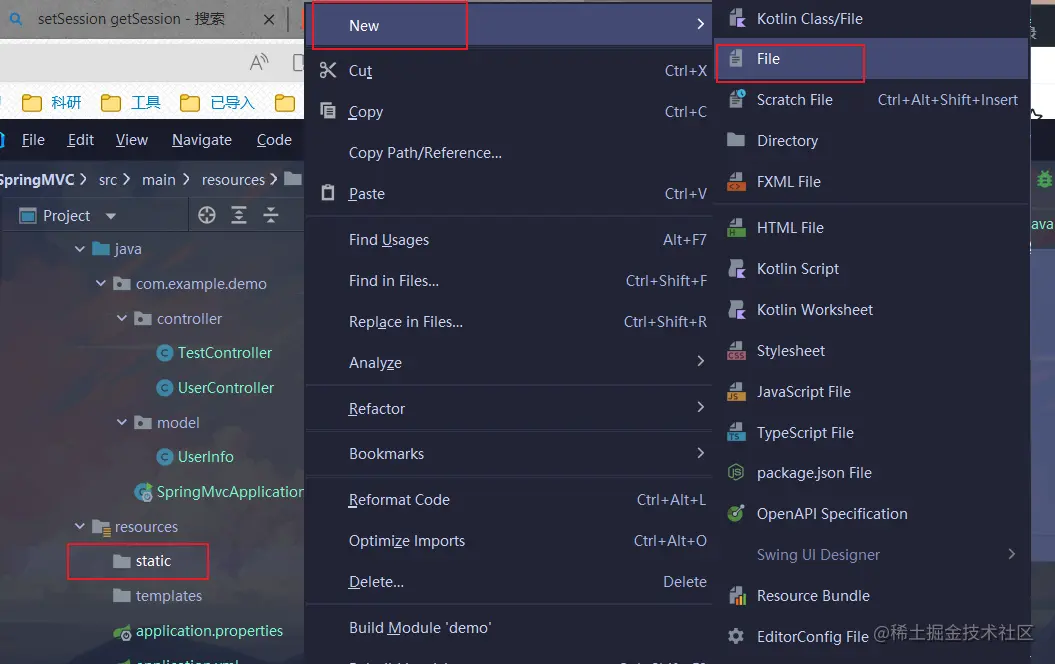Viewport: 1055px width, 664px height.
Task: Collapse the controller package
Action: click(122, 318)
